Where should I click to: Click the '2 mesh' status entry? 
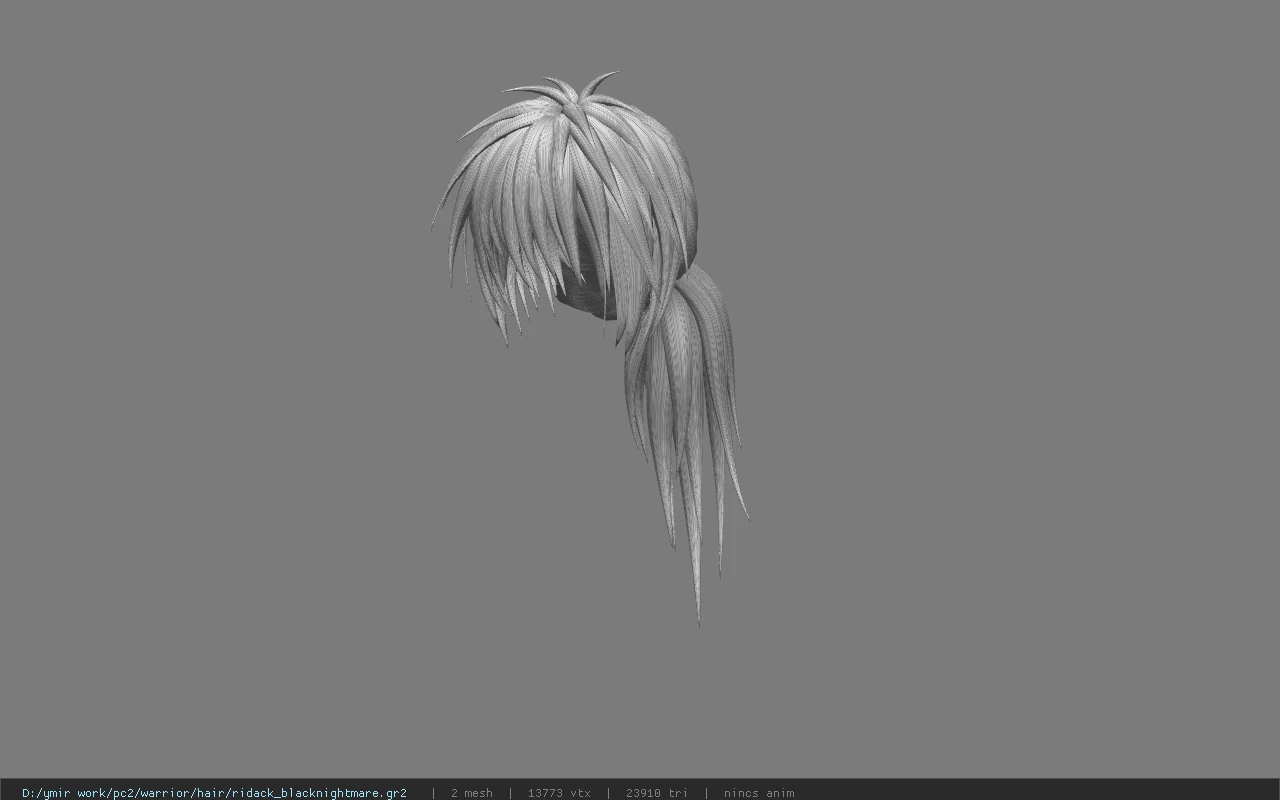(471, 793)
